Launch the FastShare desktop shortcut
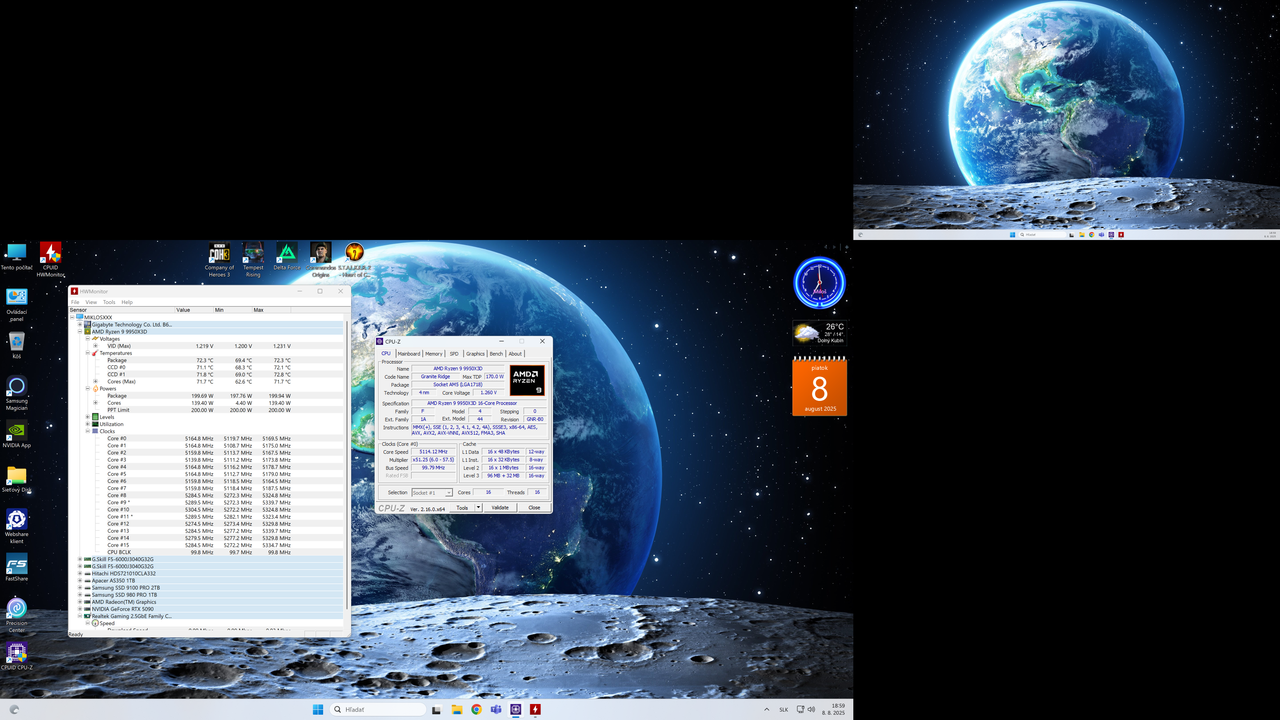The image size is (1280, 720). [16, 567]
